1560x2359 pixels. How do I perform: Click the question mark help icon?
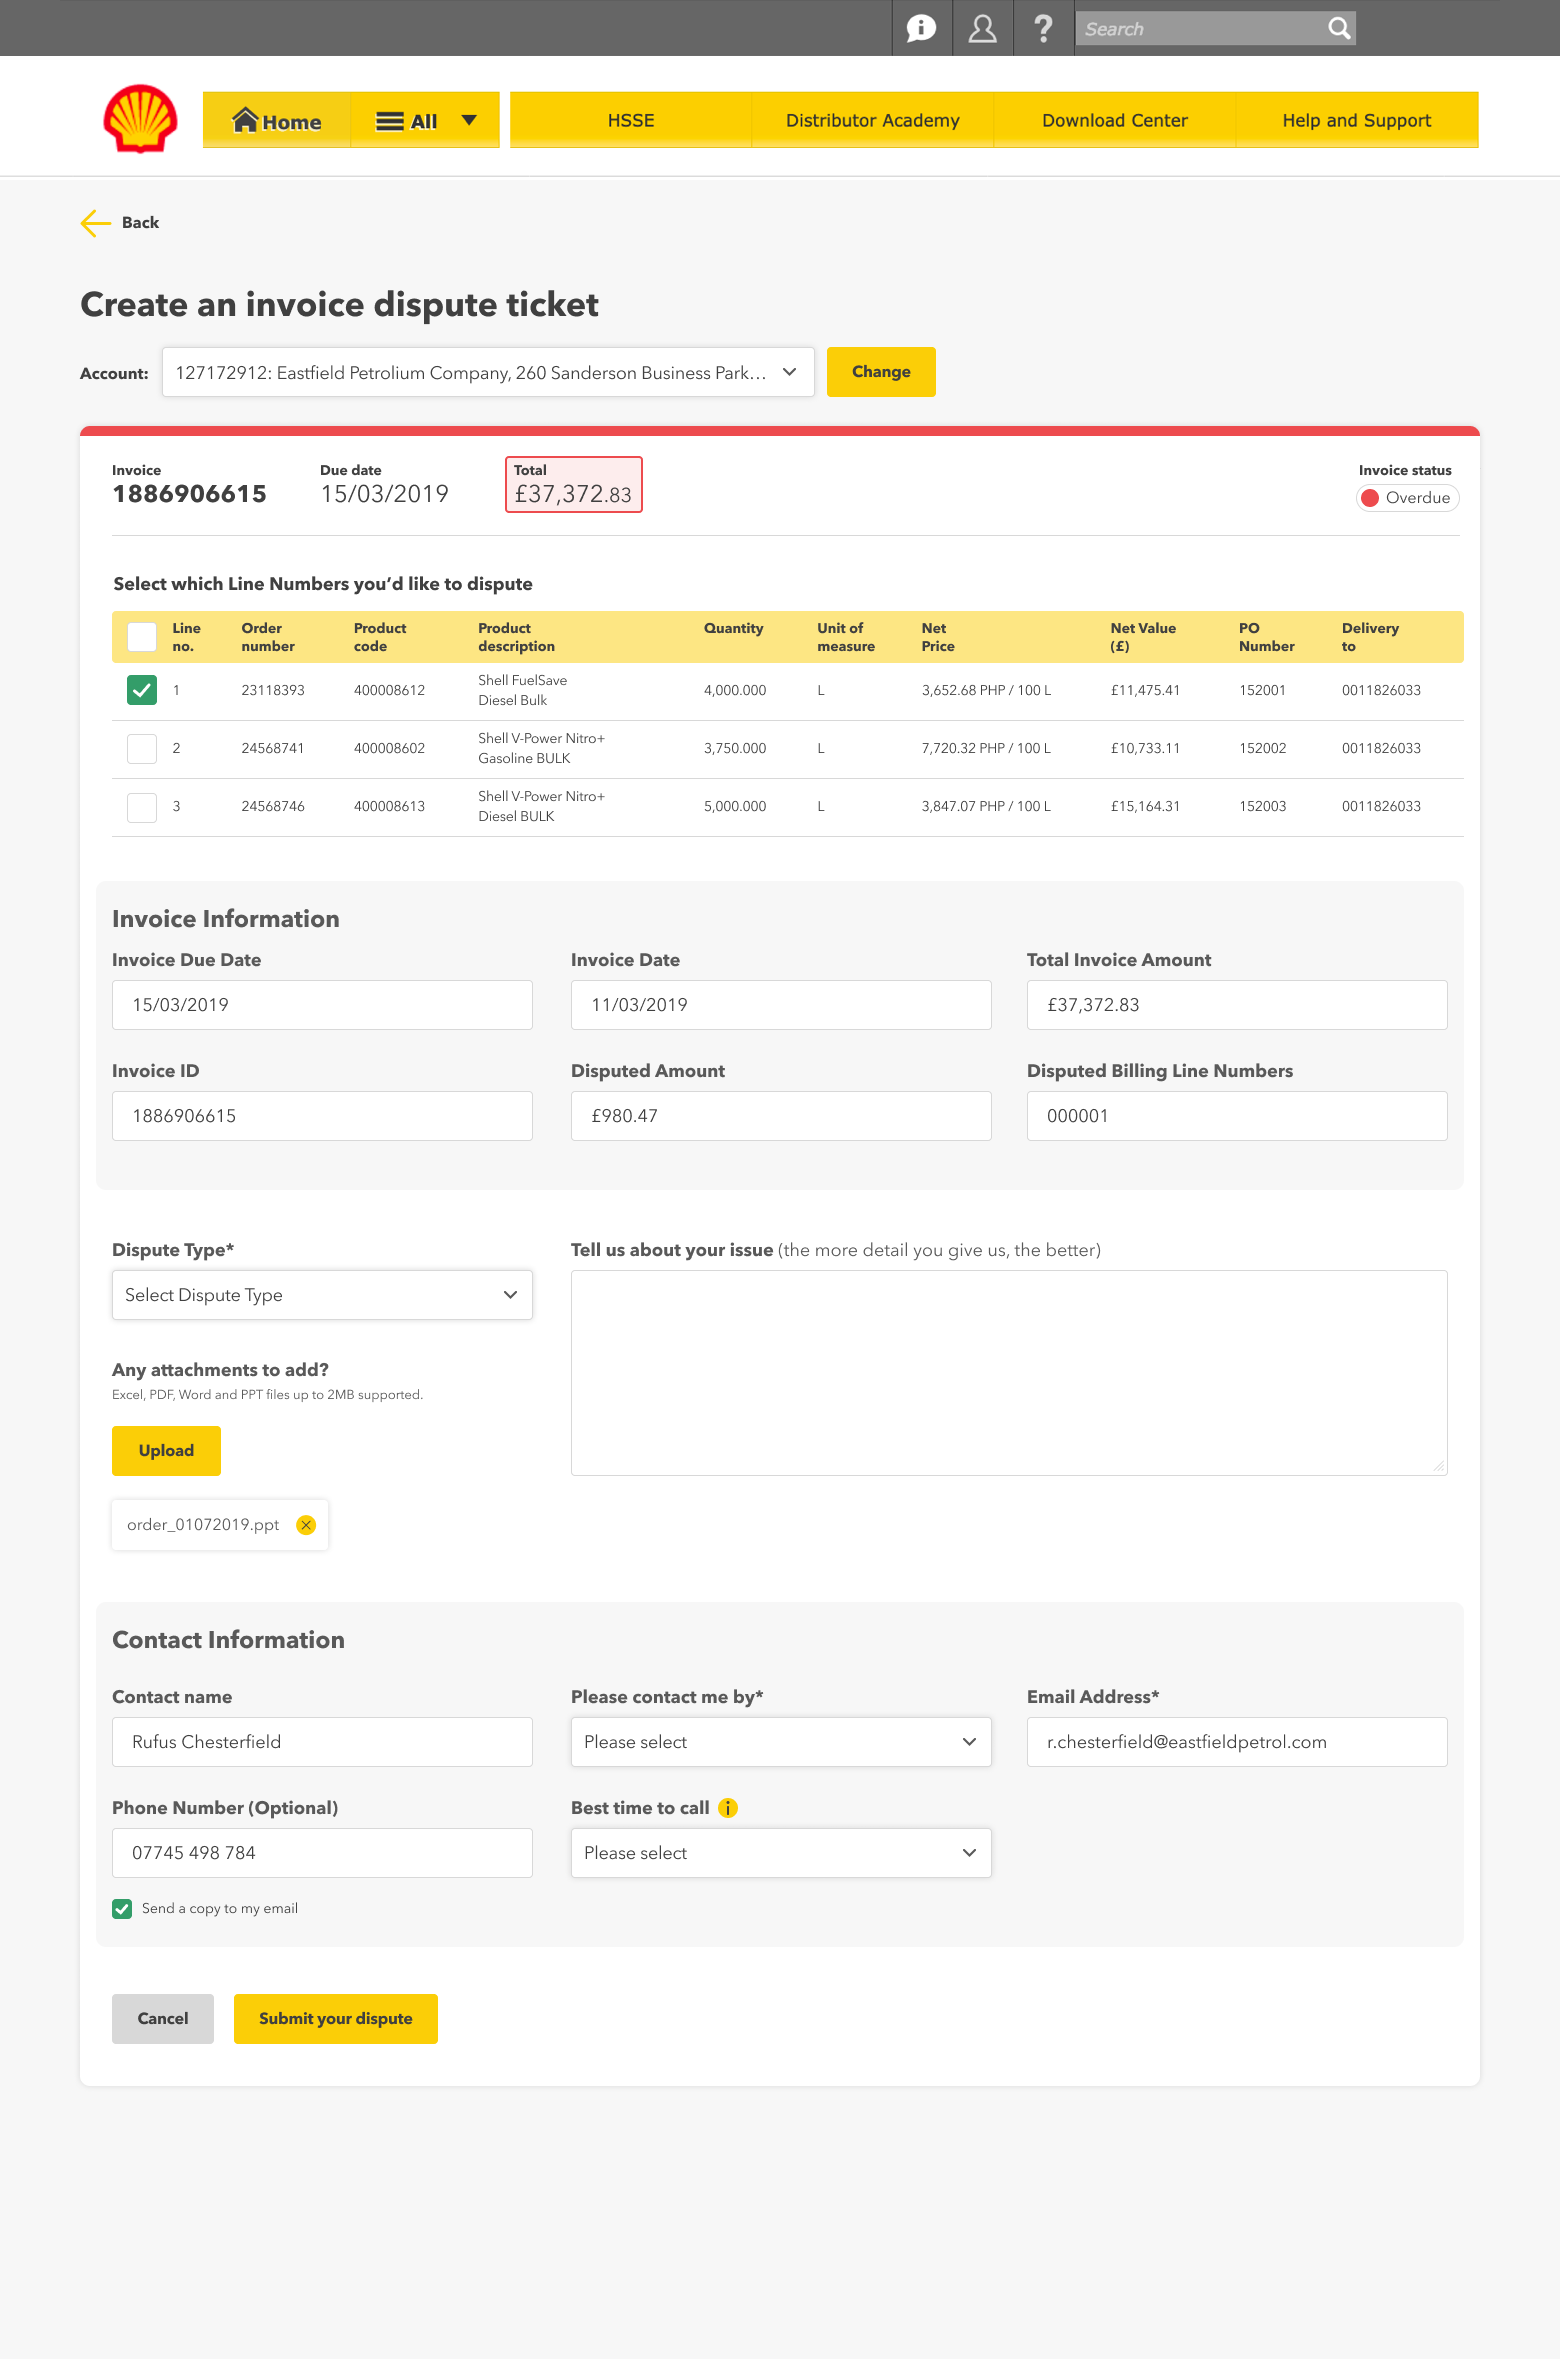tap(1043, 28)
